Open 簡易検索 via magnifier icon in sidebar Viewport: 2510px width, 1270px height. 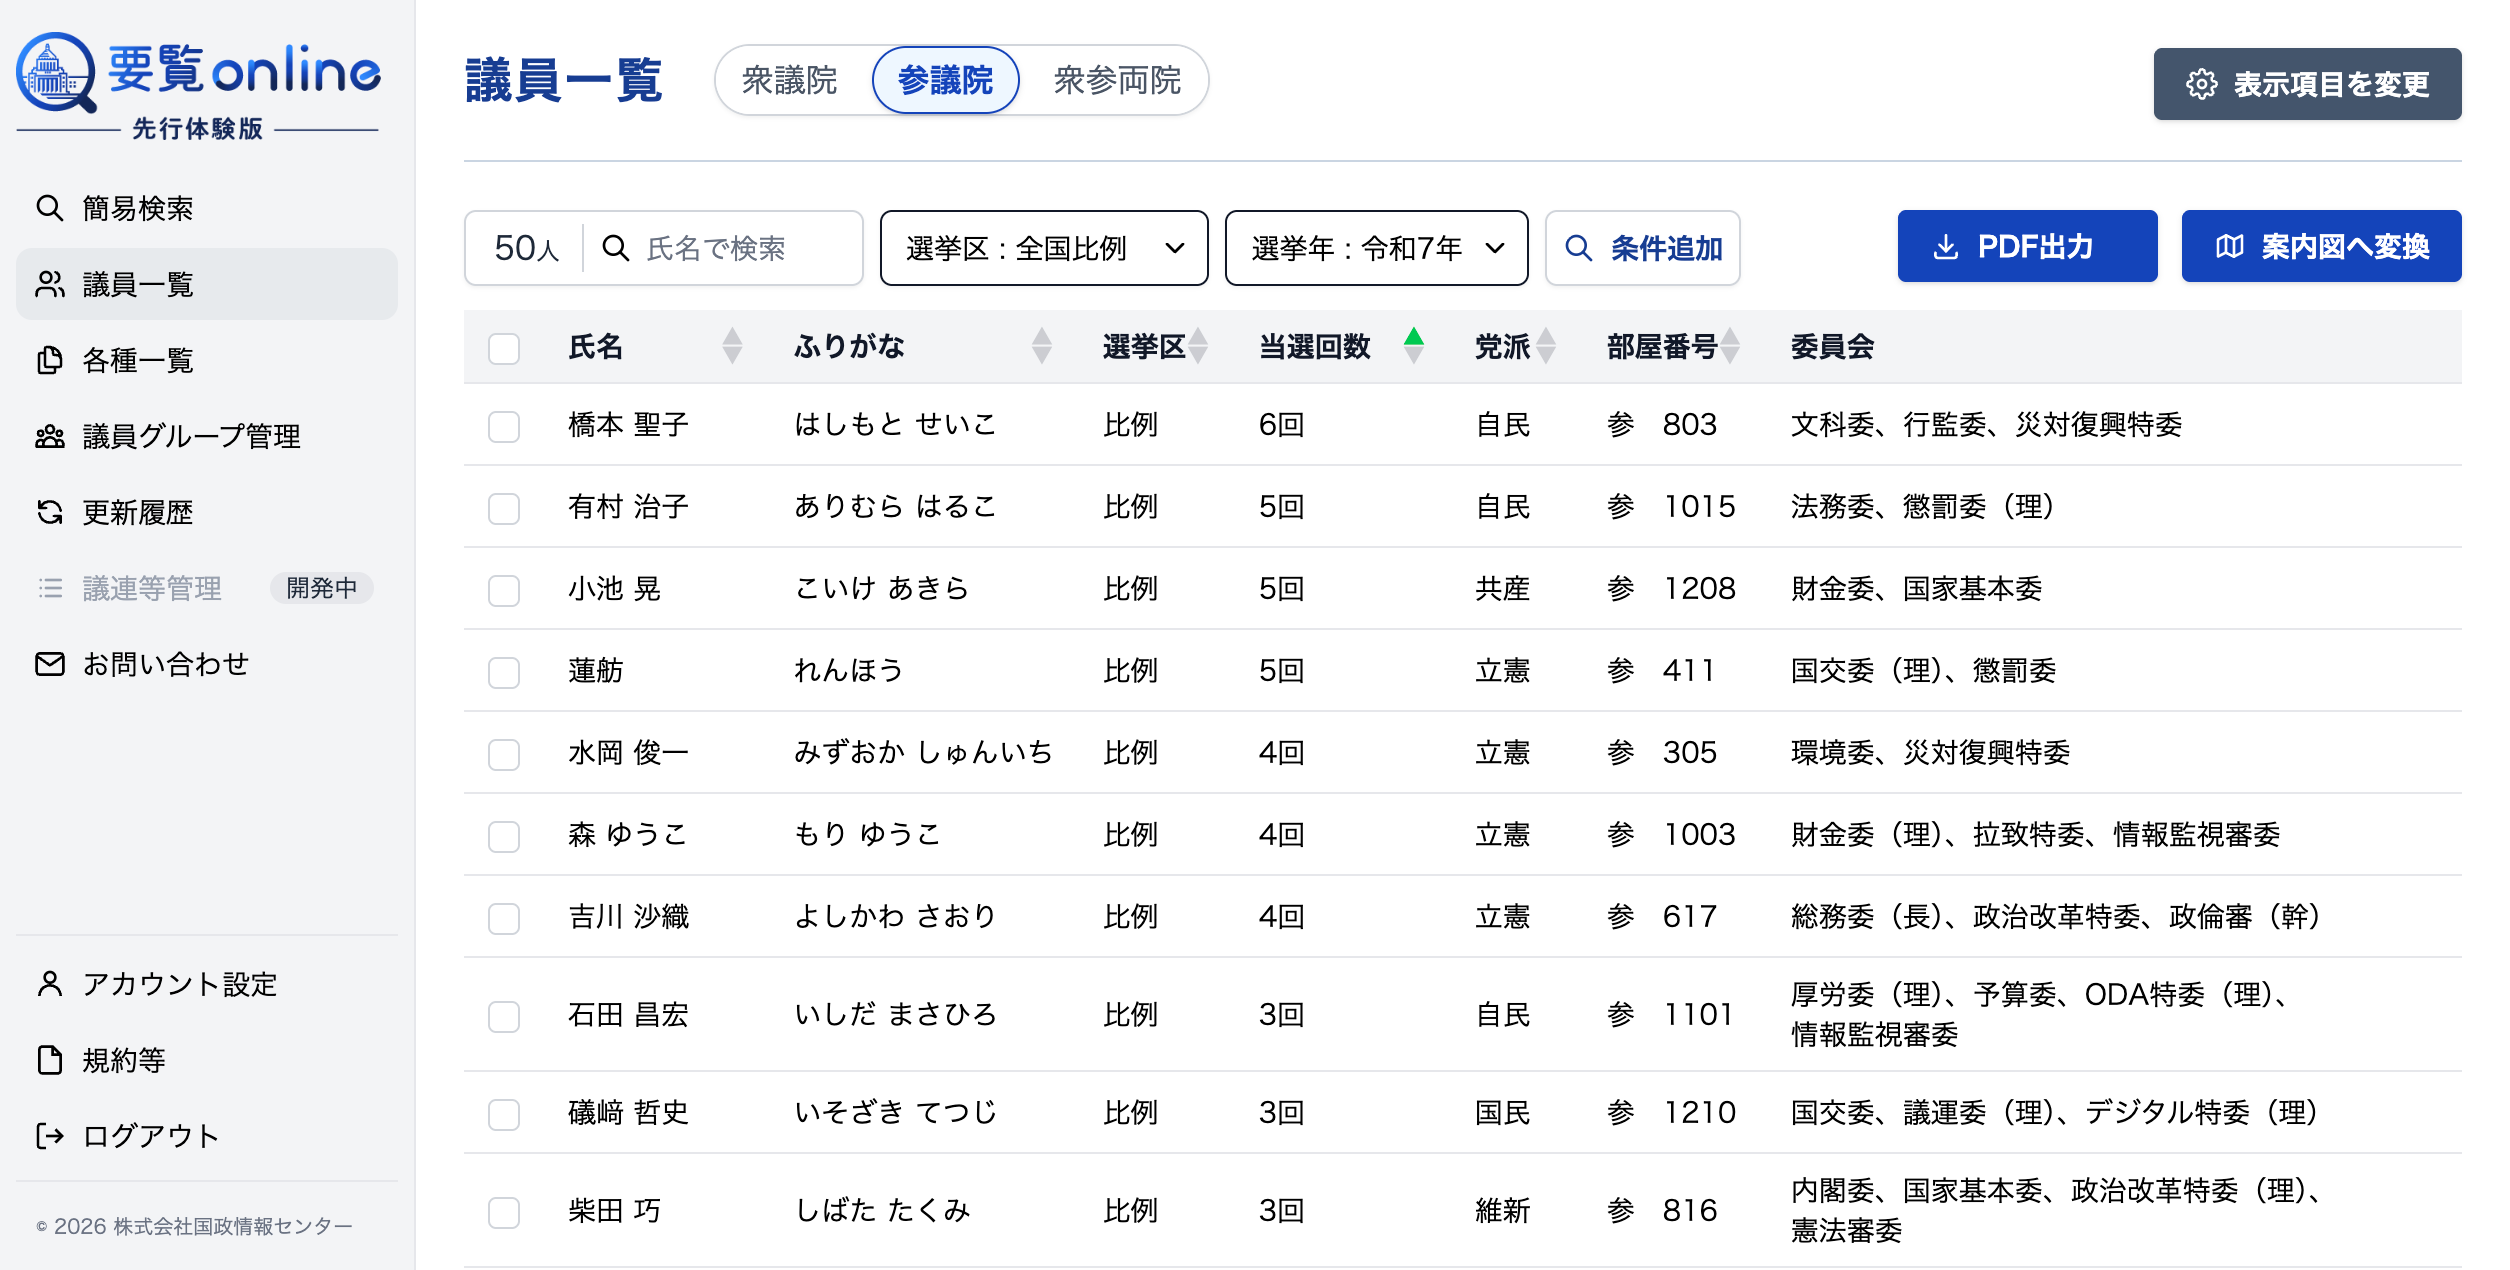pos(49,208)
